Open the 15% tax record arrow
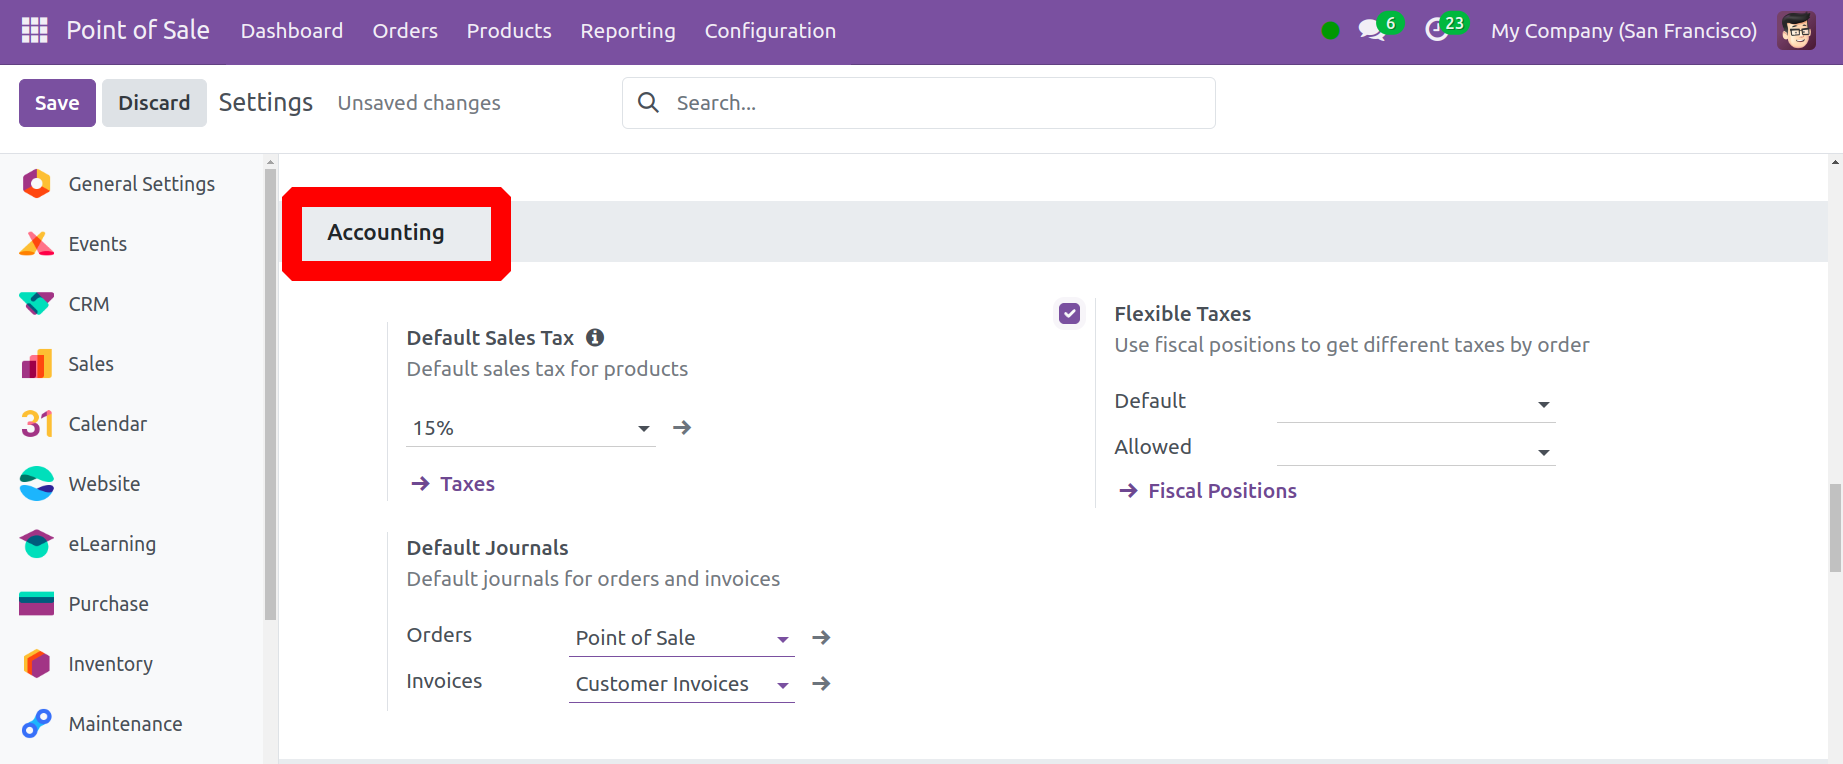 [682, 428]
